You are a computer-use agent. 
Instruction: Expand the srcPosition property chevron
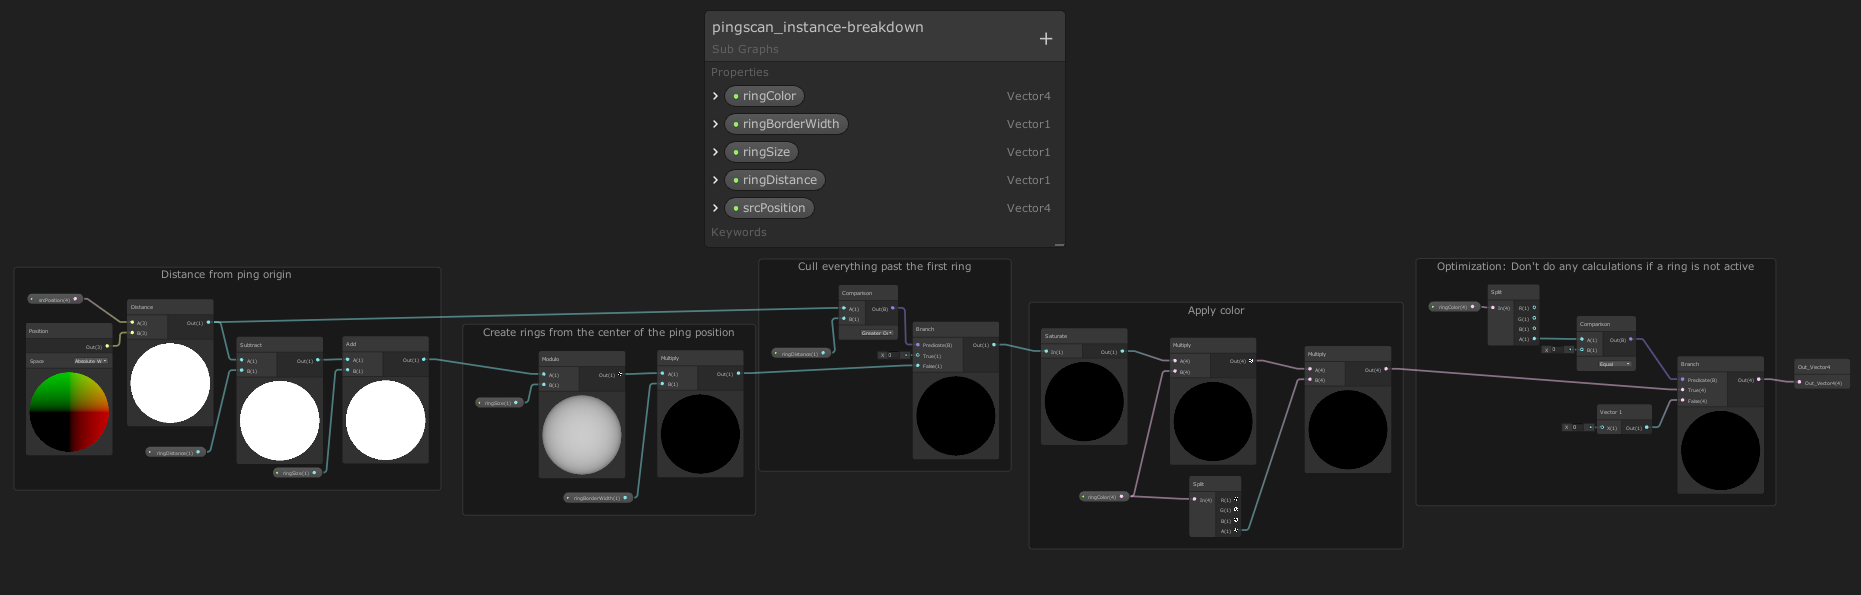pyautogui.click(x=716, y=208)
